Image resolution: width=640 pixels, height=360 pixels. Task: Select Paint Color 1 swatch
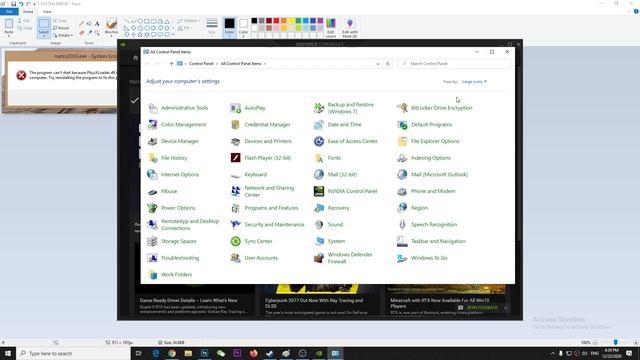point(229,27)
